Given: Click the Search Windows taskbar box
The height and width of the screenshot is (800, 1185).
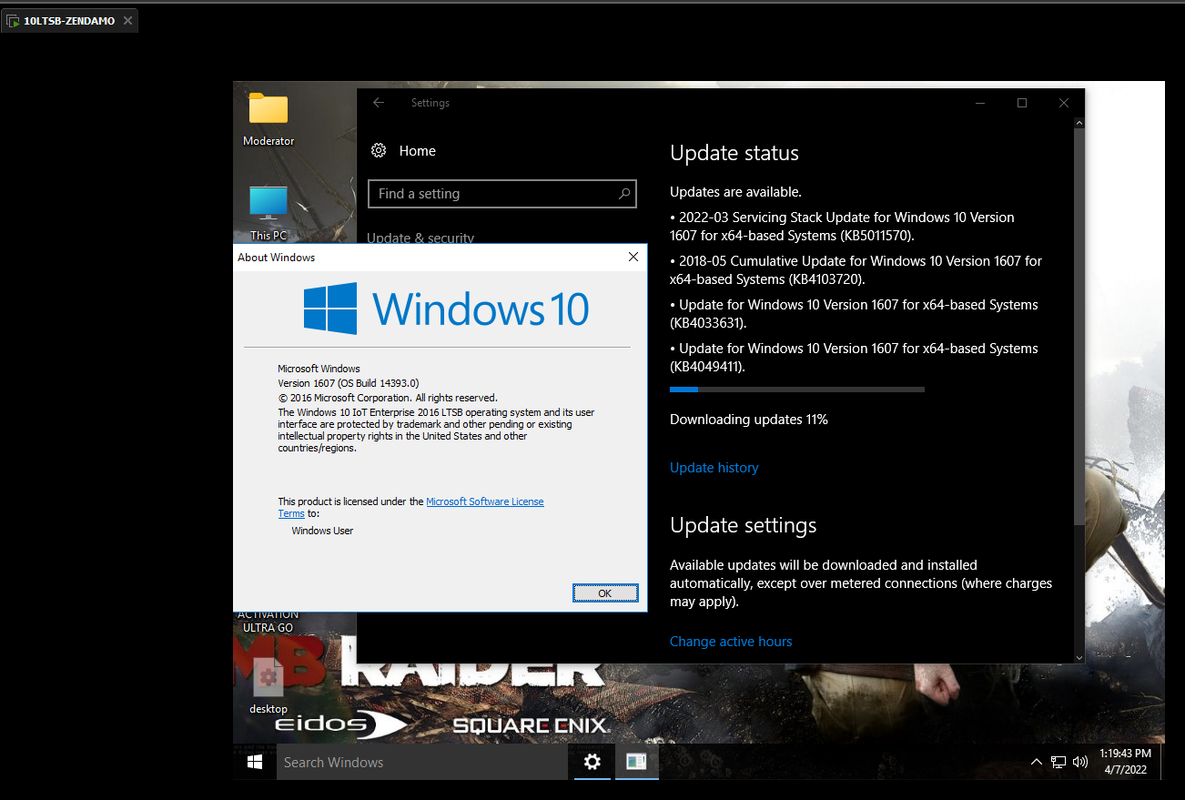Looking at the screenshot, I should tap(422, 762).
